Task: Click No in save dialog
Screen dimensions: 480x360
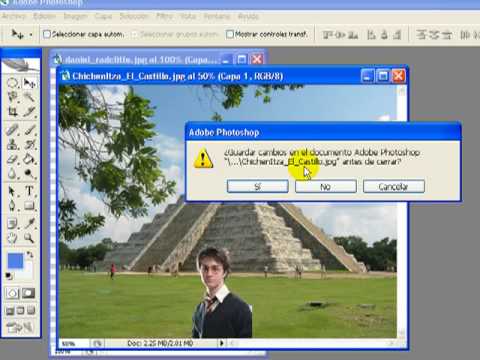Action: tap(326, 186)
